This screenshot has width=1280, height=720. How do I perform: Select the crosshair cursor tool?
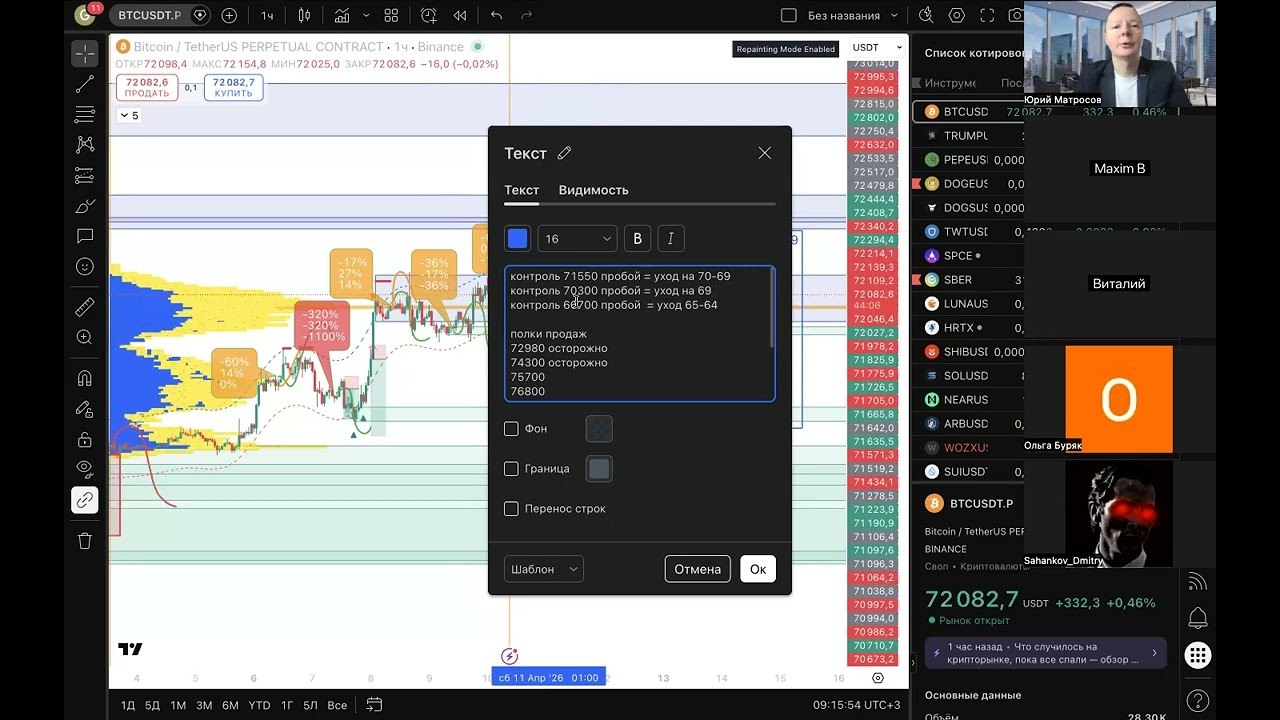(x=85, y=54)
